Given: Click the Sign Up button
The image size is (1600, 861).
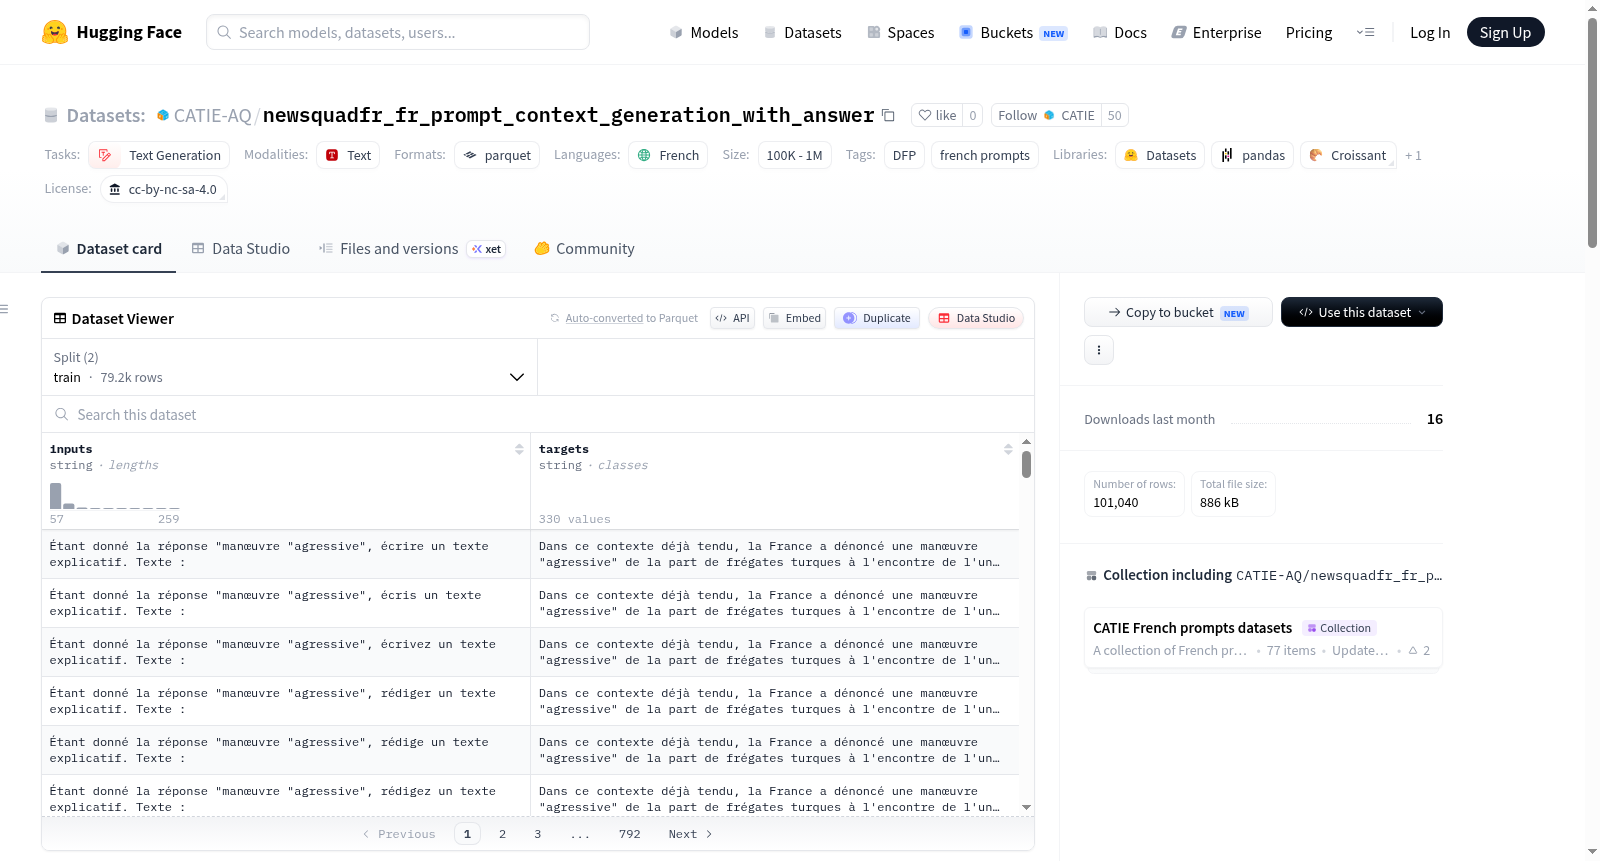Looking at the screenshot, I should 1505,32.
